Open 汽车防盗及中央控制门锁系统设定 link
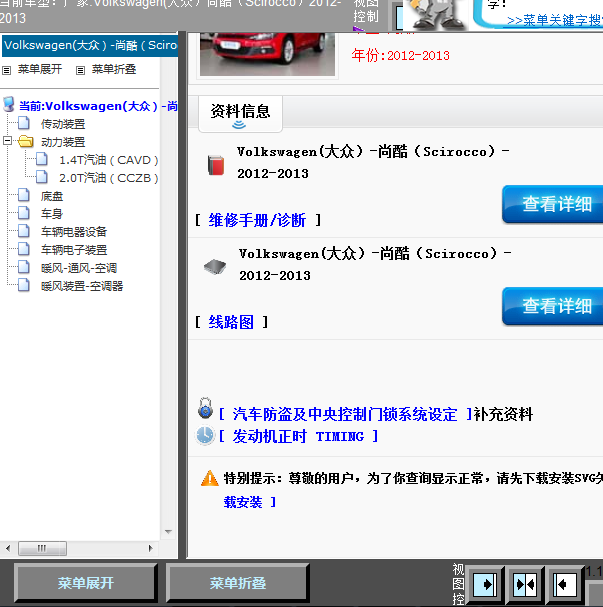The image size is (603, 607). (x=345, y=415)
